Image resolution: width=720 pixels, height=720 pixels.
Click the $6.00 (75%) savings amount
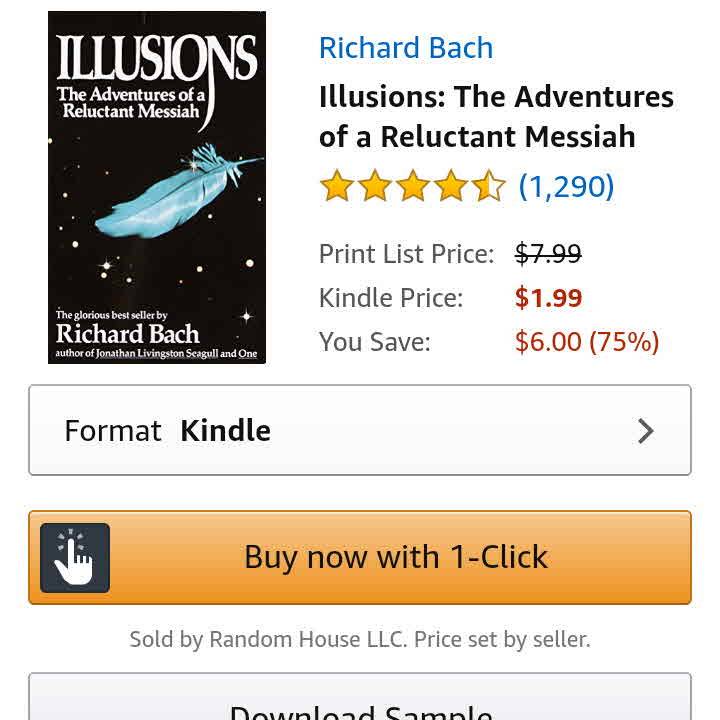[587, 342]
